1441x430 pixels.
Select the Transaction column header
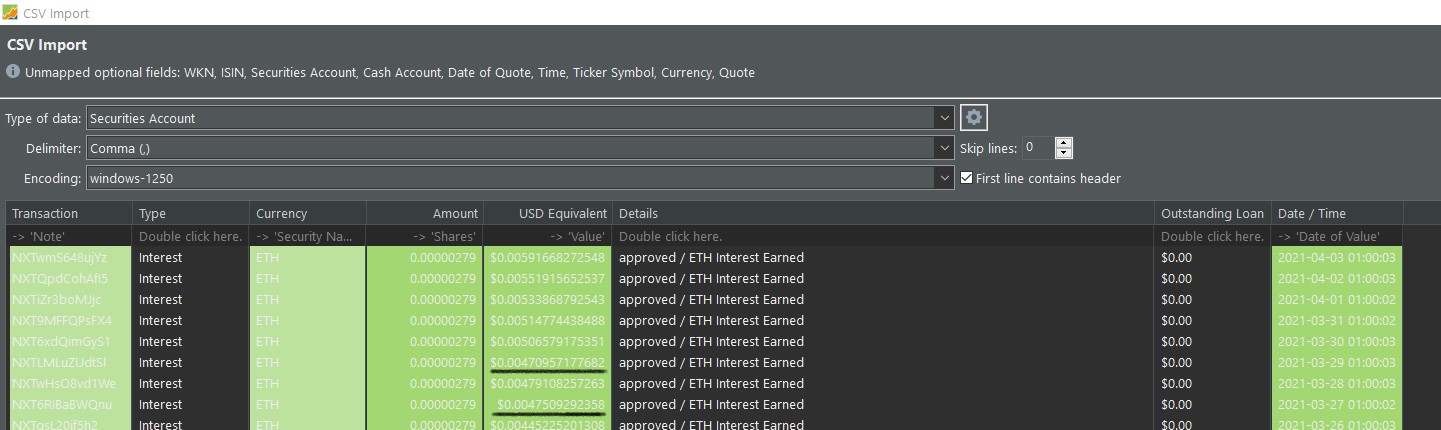[69, 213]
